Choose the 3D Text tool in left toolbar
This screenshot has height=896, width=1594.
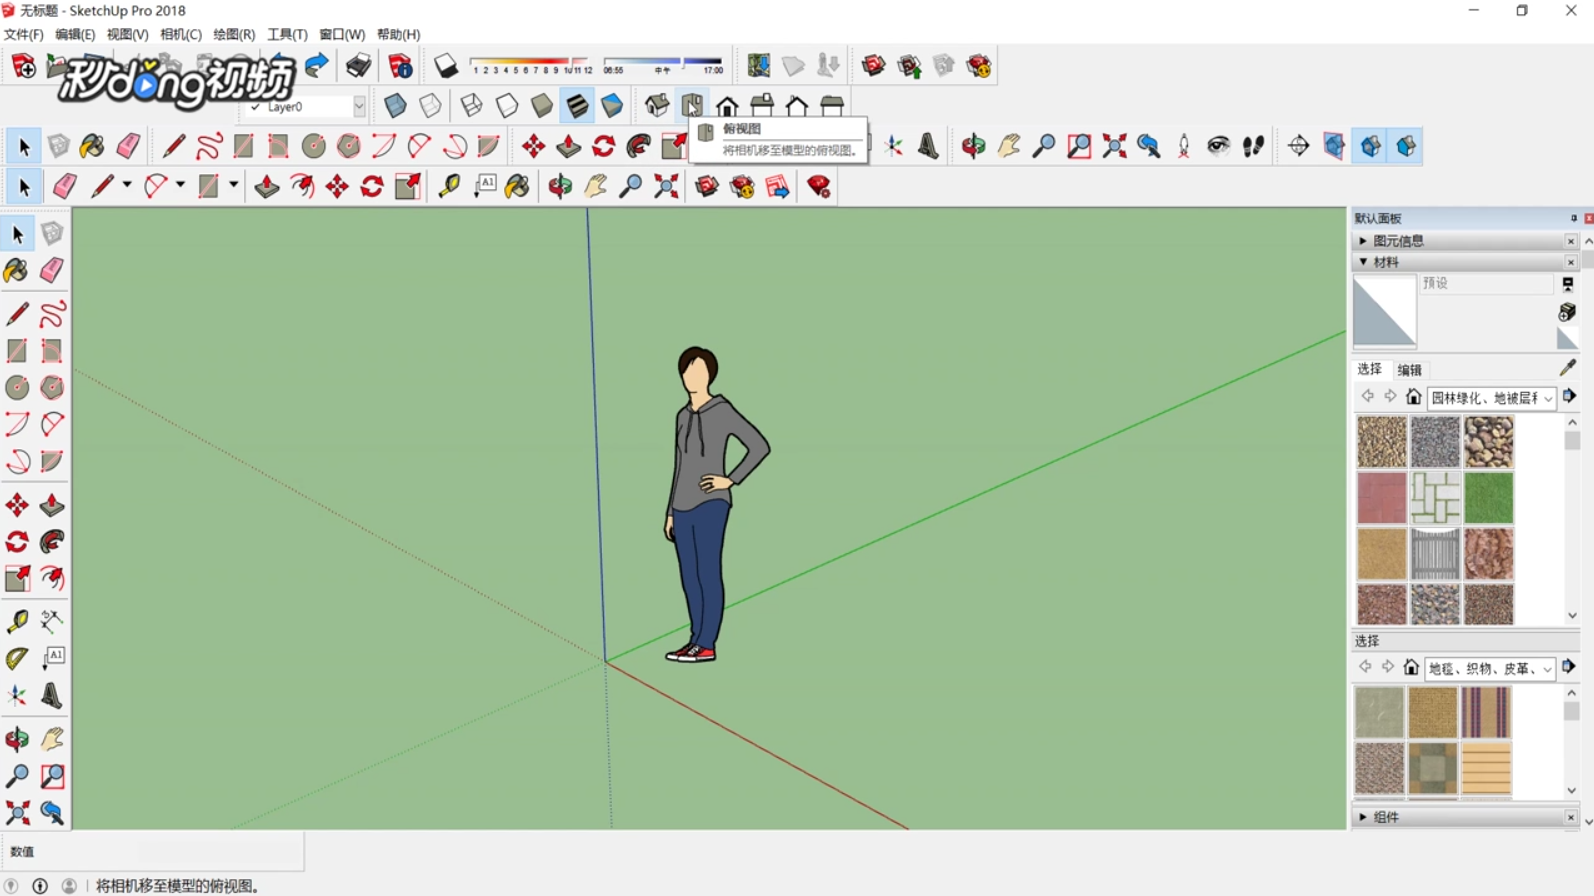point(52,695)
